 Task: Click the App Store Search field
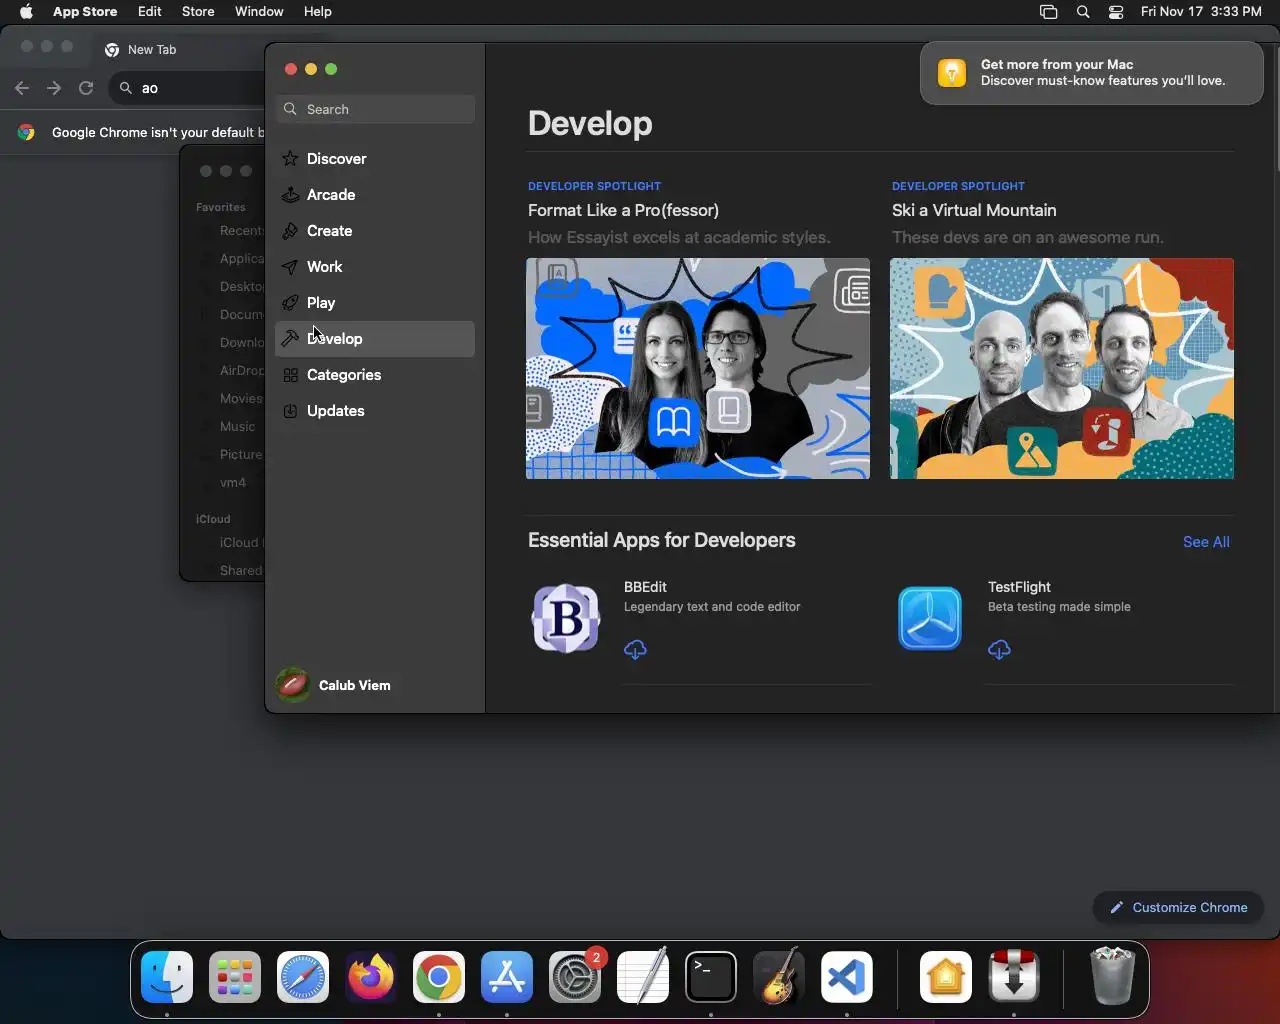[375, 109]
